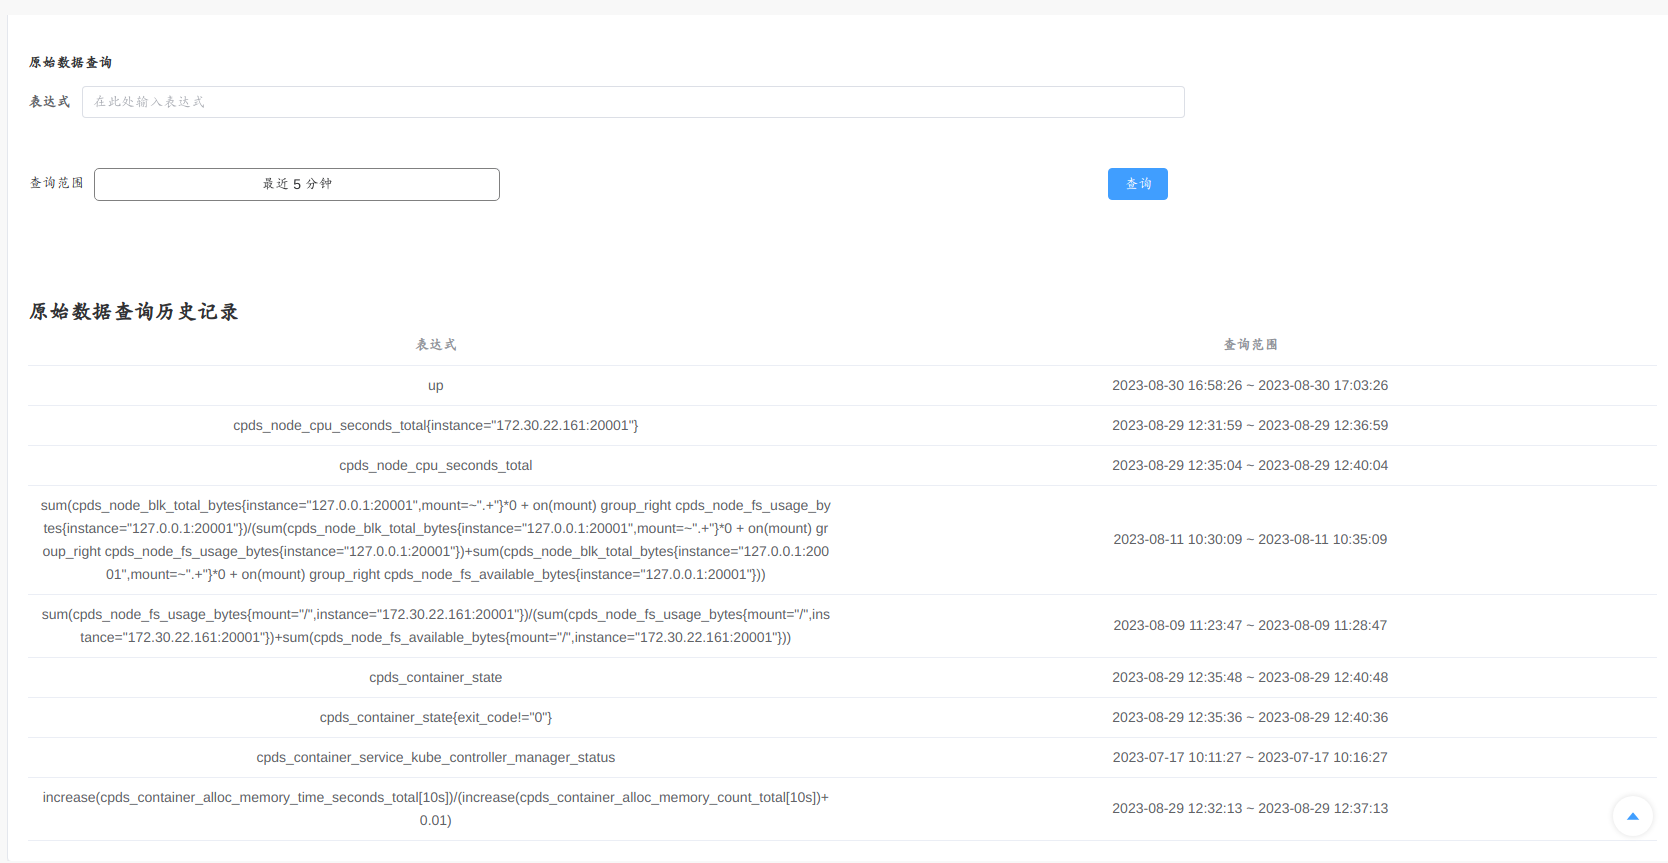Click the 2023-07-17 10:11:27 time range cell
The image size is (1668, 863).
1250,758
